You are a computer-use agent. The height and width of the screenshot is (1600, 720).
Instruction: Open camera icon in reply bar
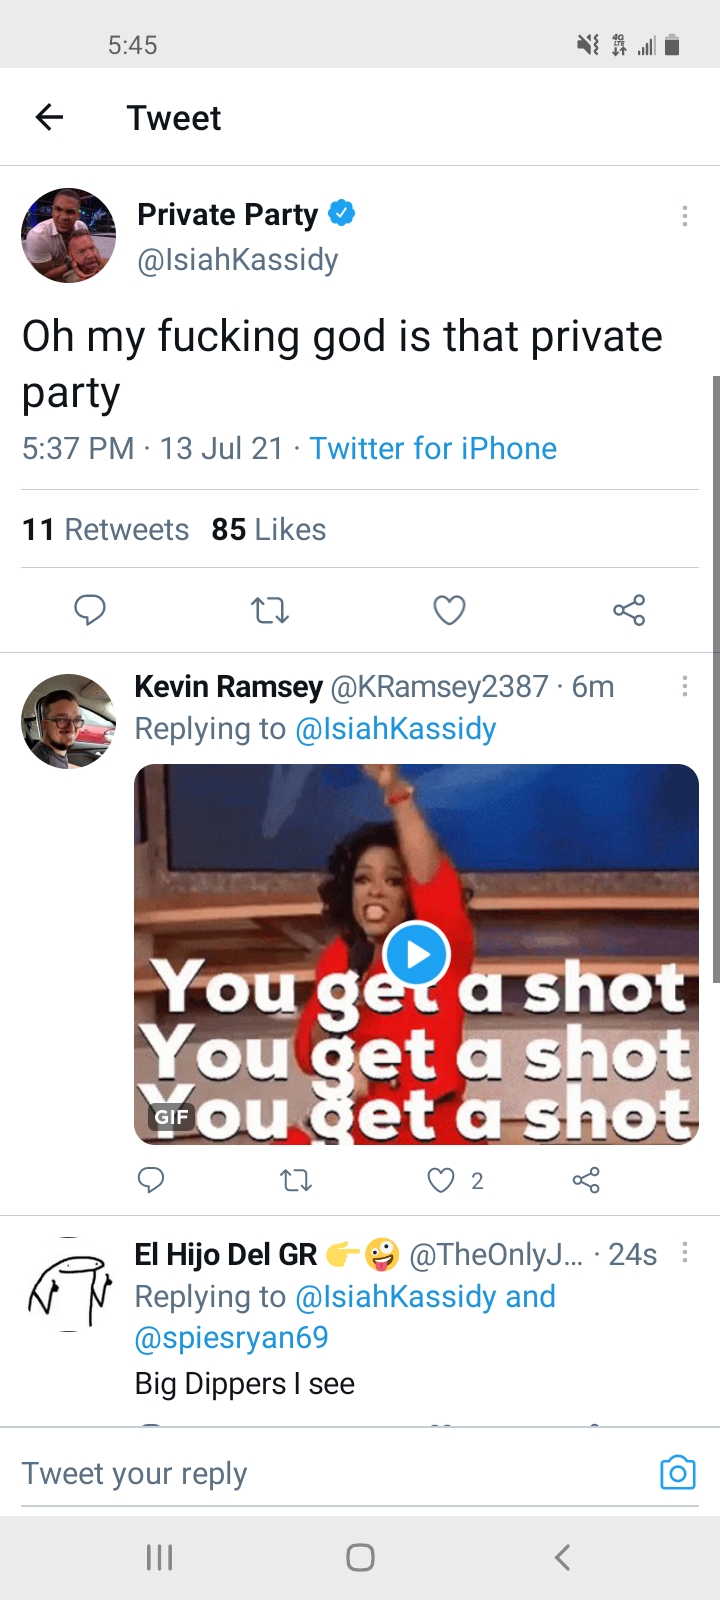click(x=677, y=1472)
